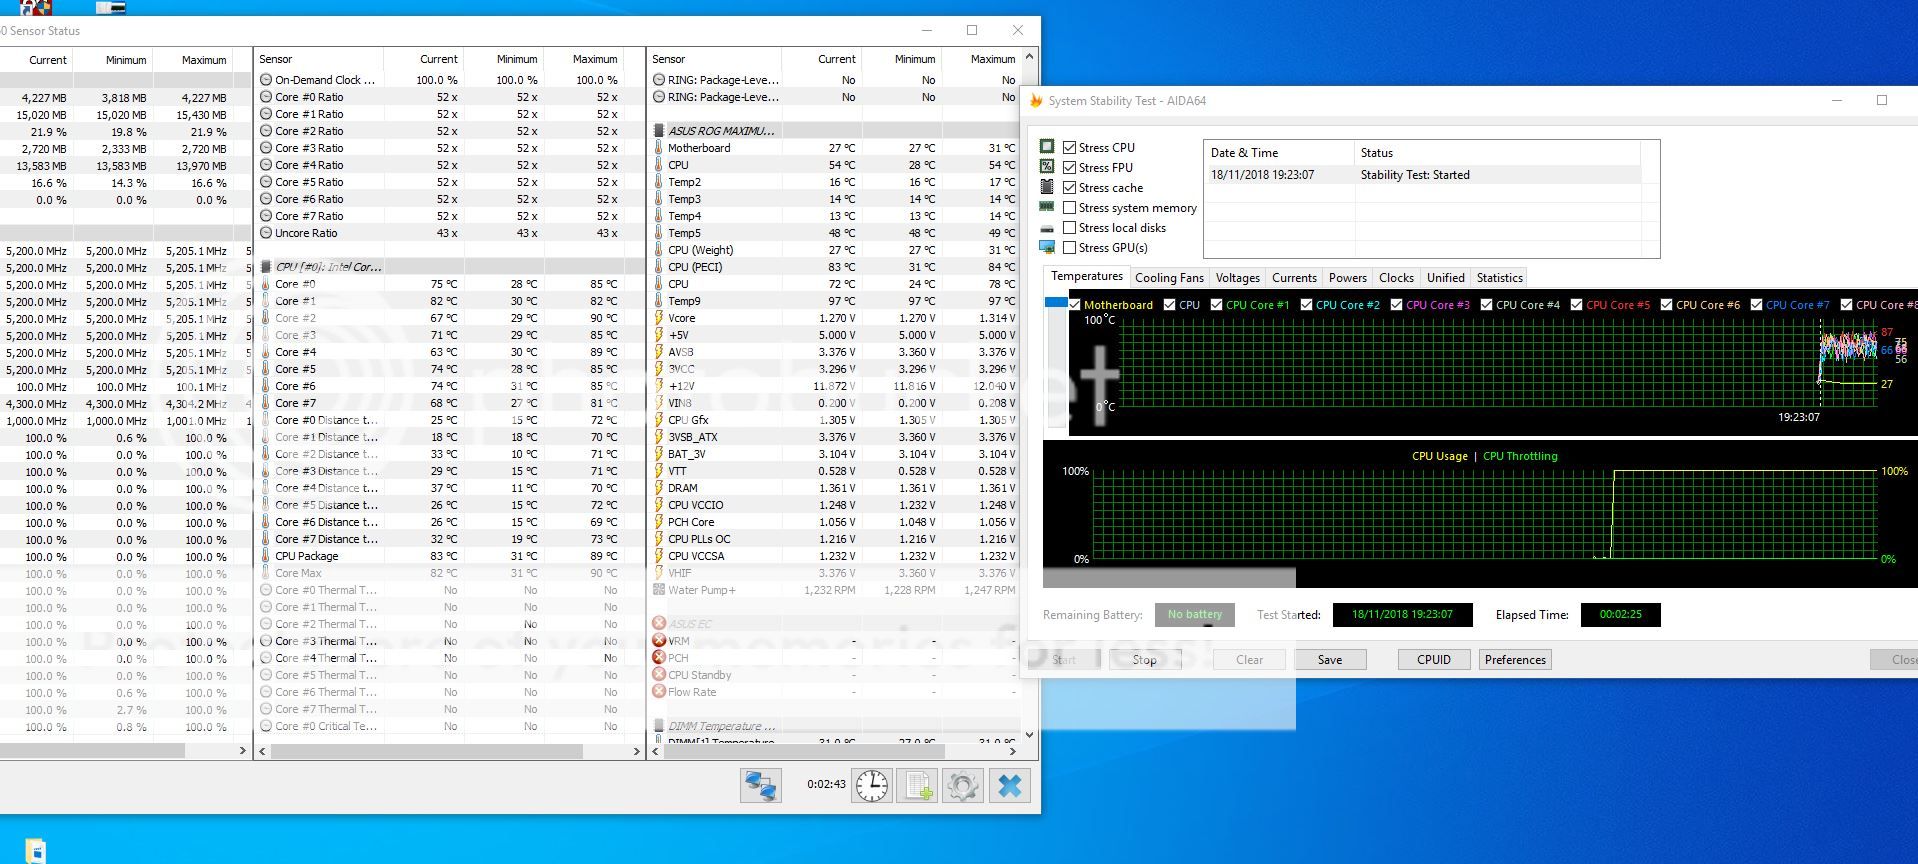1918x864 pixels.
Task: Click the remote network monitors icon in HWiNFO
Action: click(760, 786)
